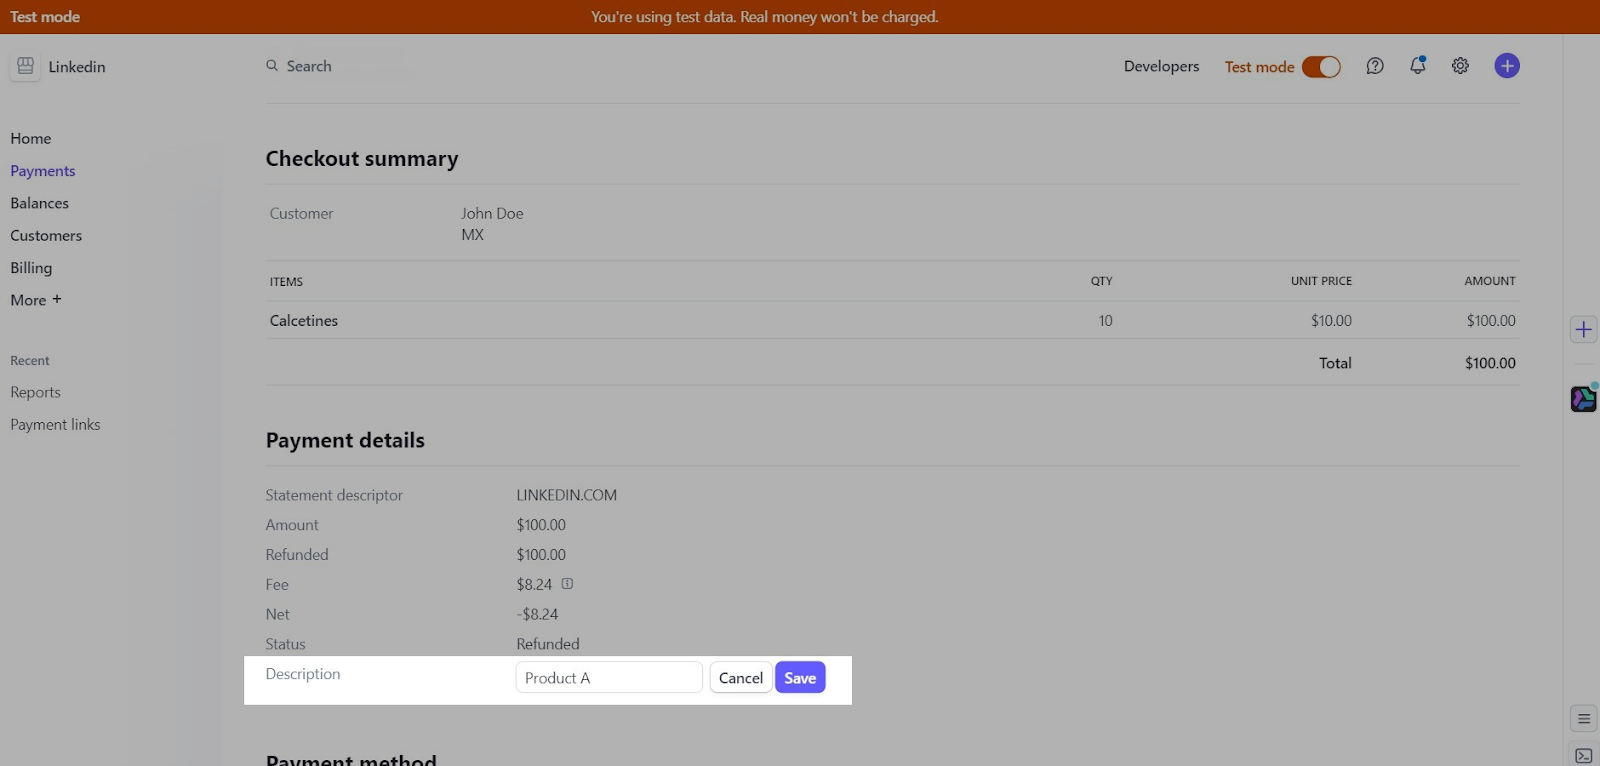Click the fee info icon next to $8.24
The image size is (1600, 766).
pyautogui.click(x=567, y=584)
